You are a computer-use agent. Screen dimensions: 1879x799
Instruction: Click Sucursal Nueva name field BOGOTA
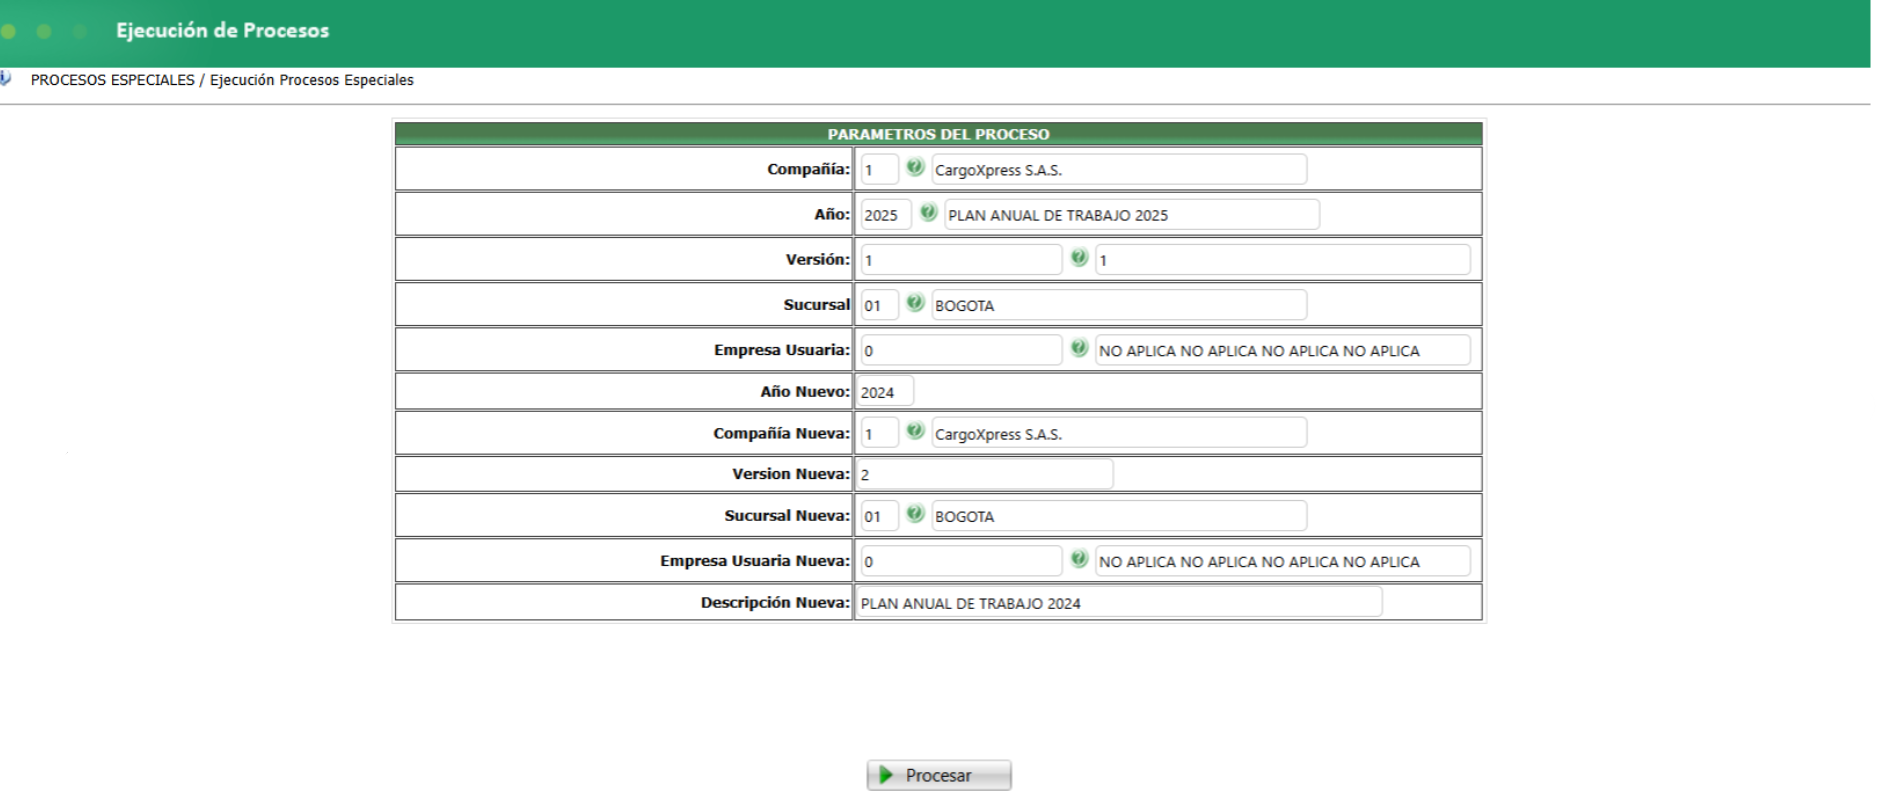point(1119,516)
